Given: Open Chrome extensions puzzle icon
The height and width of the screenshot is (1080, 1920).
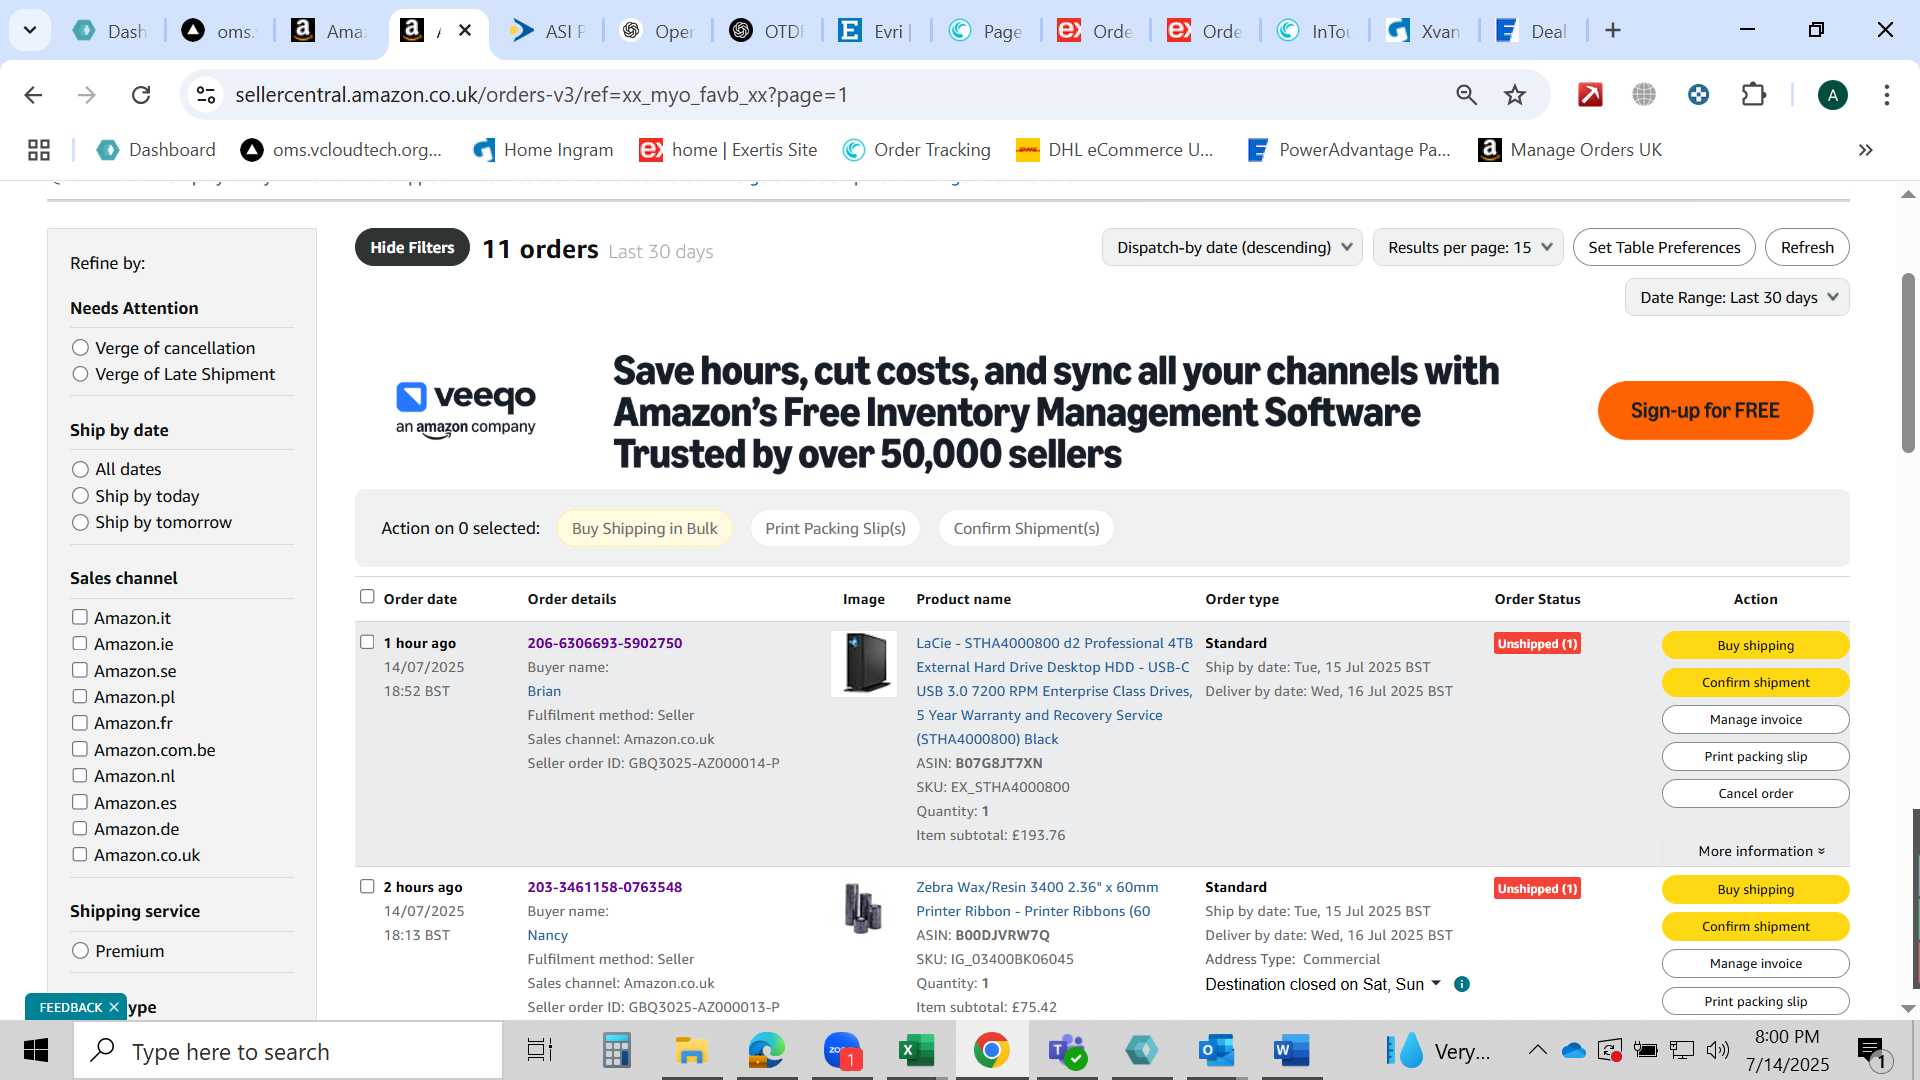Looking at the screenshot, I should click(x=1754, y=95).
